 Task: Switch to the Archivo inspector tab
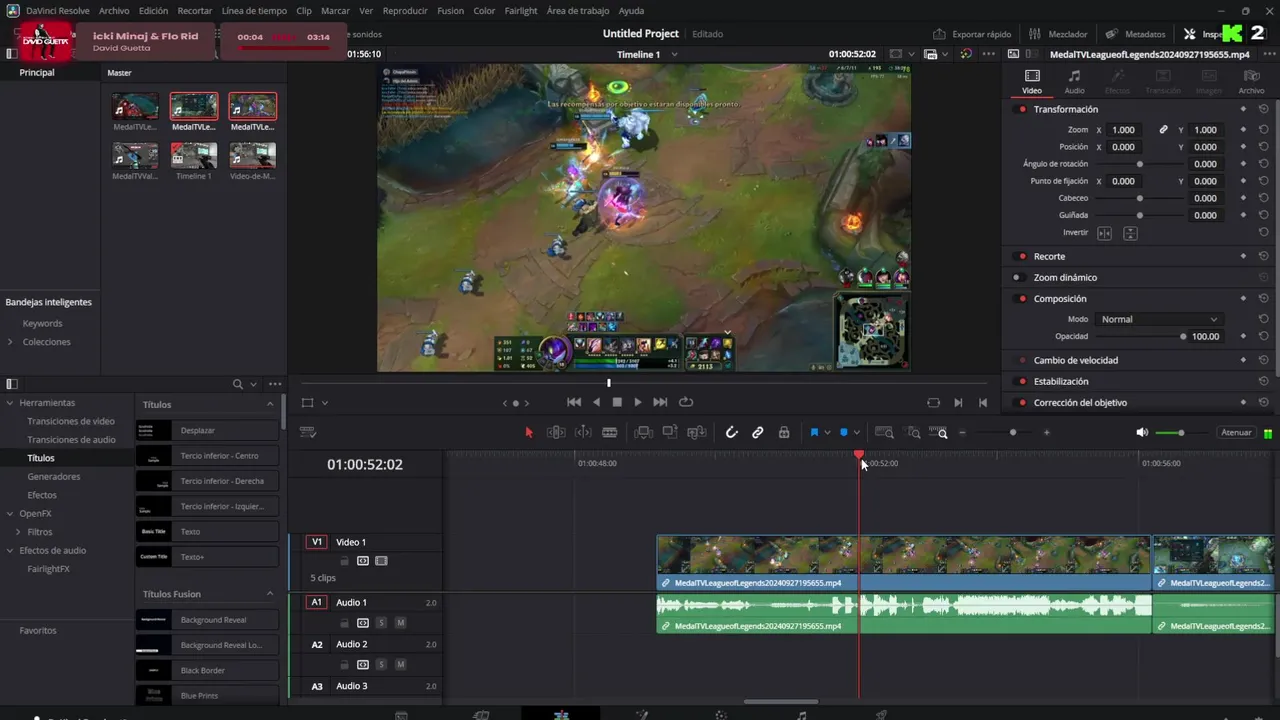[x=1251, y=81]
